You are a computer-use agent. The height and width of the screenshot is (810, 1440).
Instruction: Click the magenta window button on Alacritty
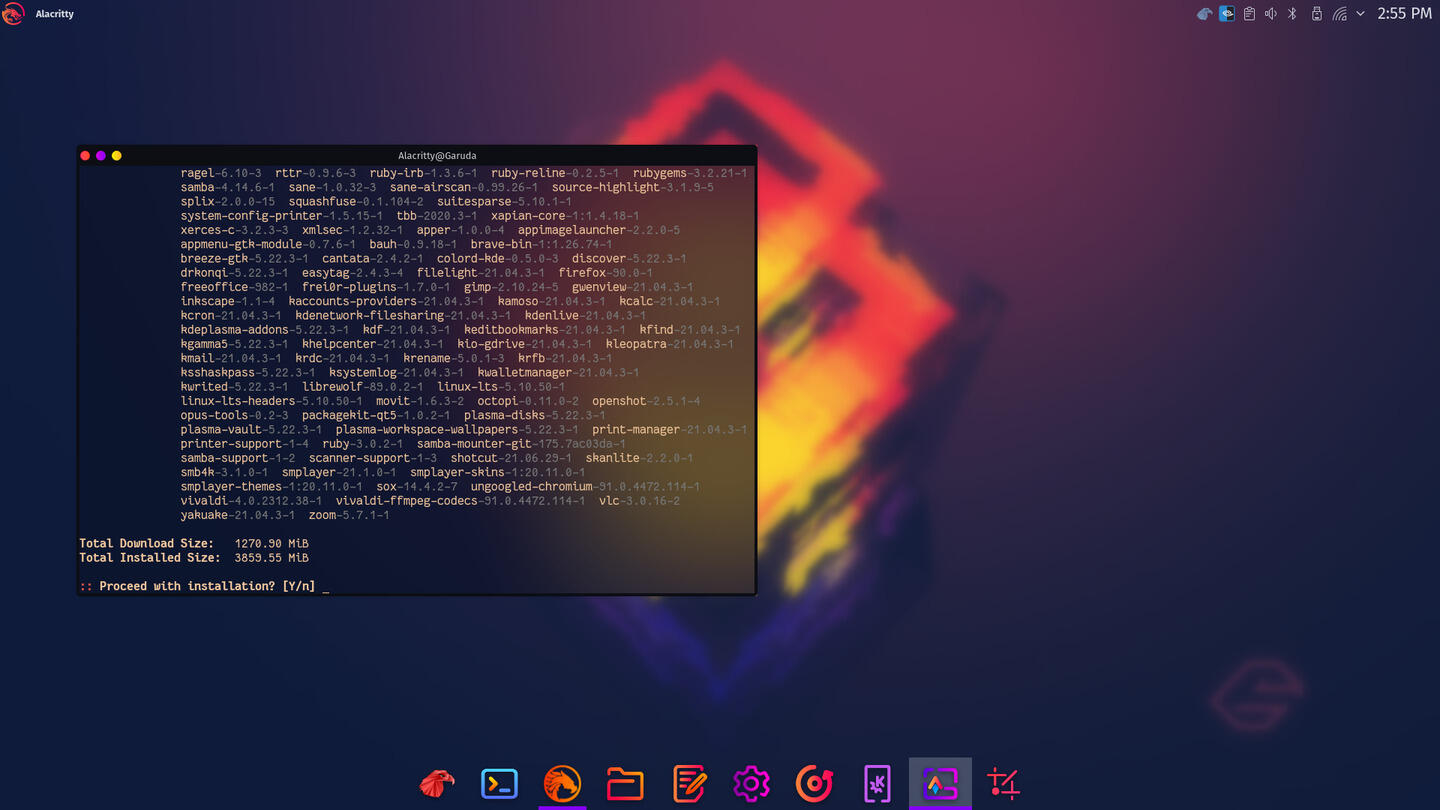point(101,156)
